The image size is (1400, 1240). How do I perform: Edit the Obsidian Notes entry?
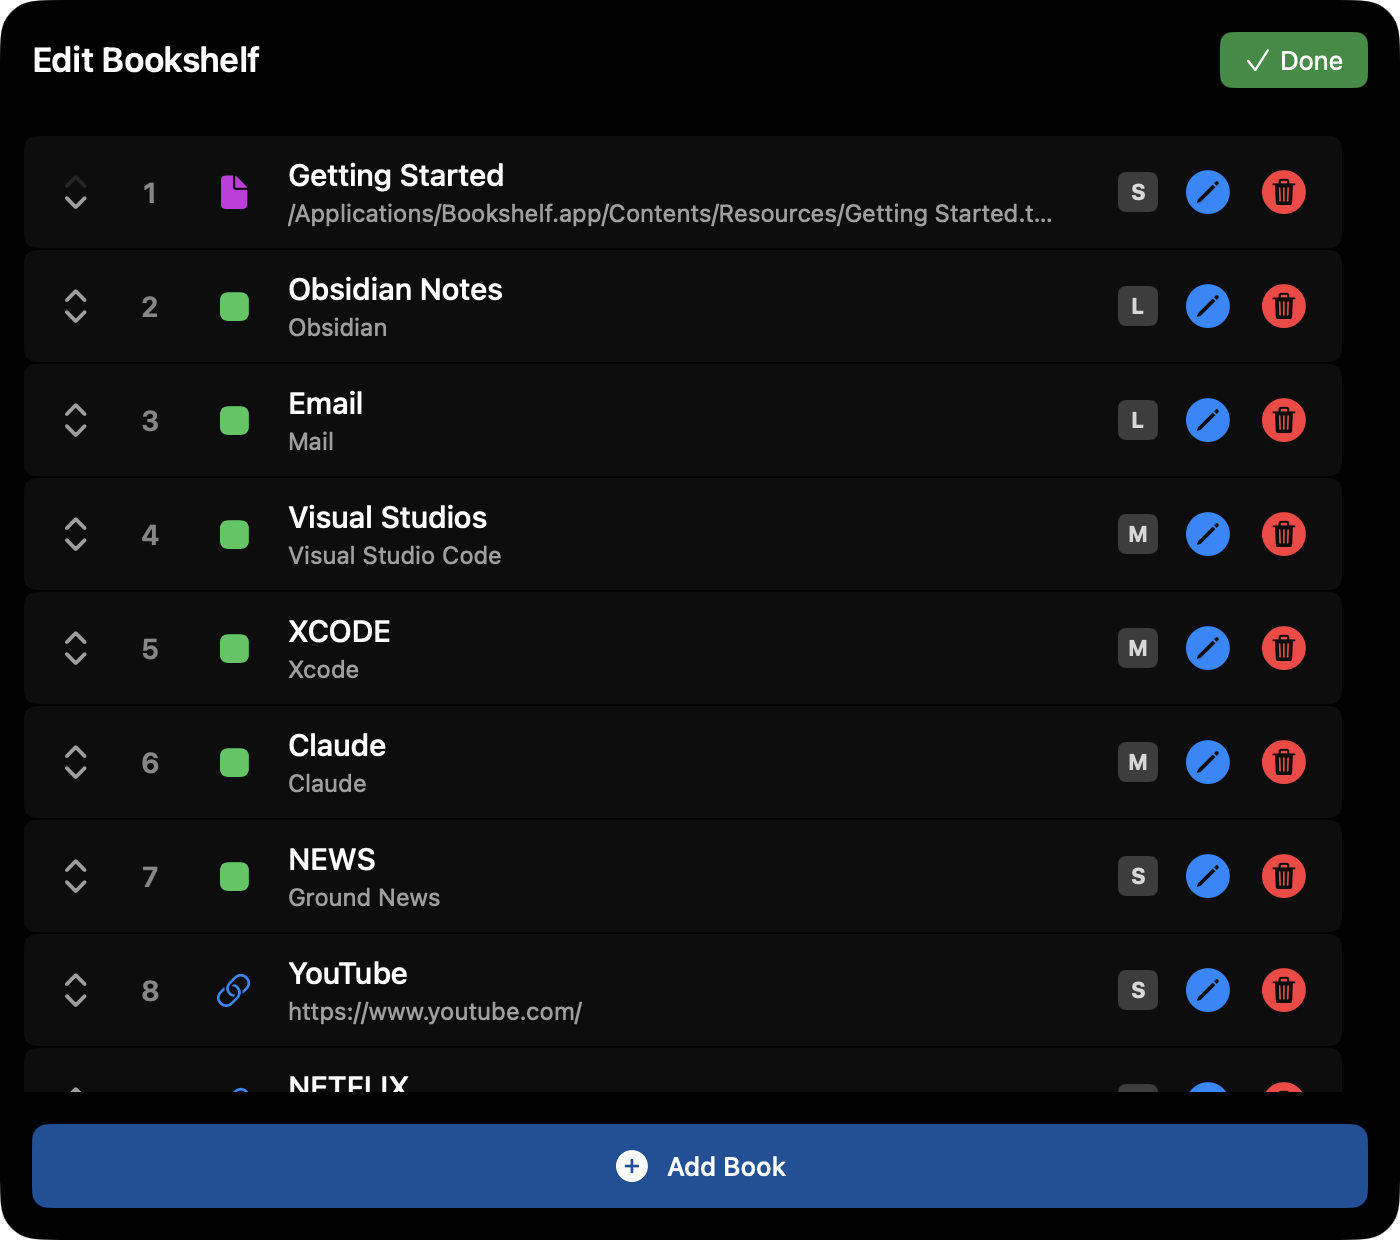[1208, 306]
